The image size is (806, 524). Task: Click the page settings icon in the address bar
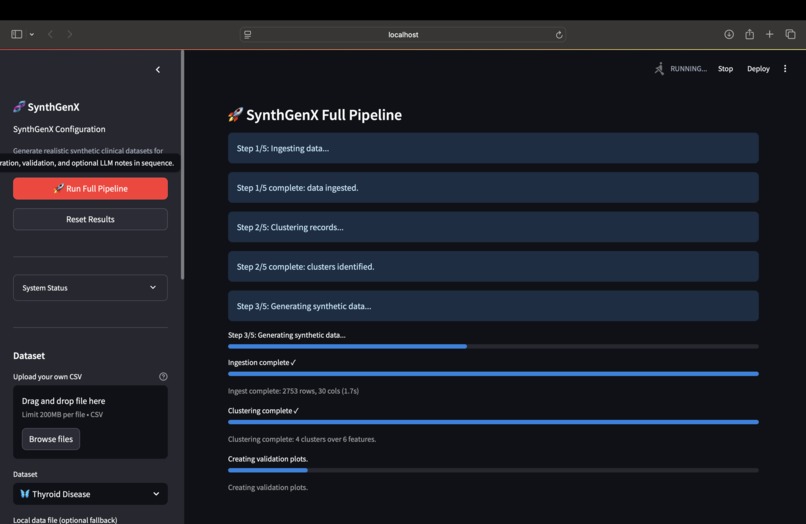(248, 34)
